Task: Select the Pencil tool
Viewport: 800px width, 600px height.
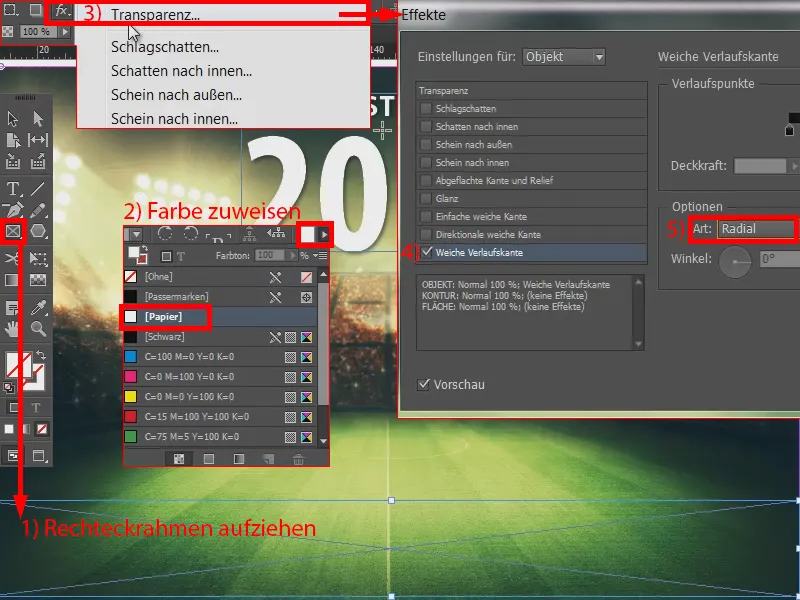Action: pyautogui.click(x=38, y=210)
